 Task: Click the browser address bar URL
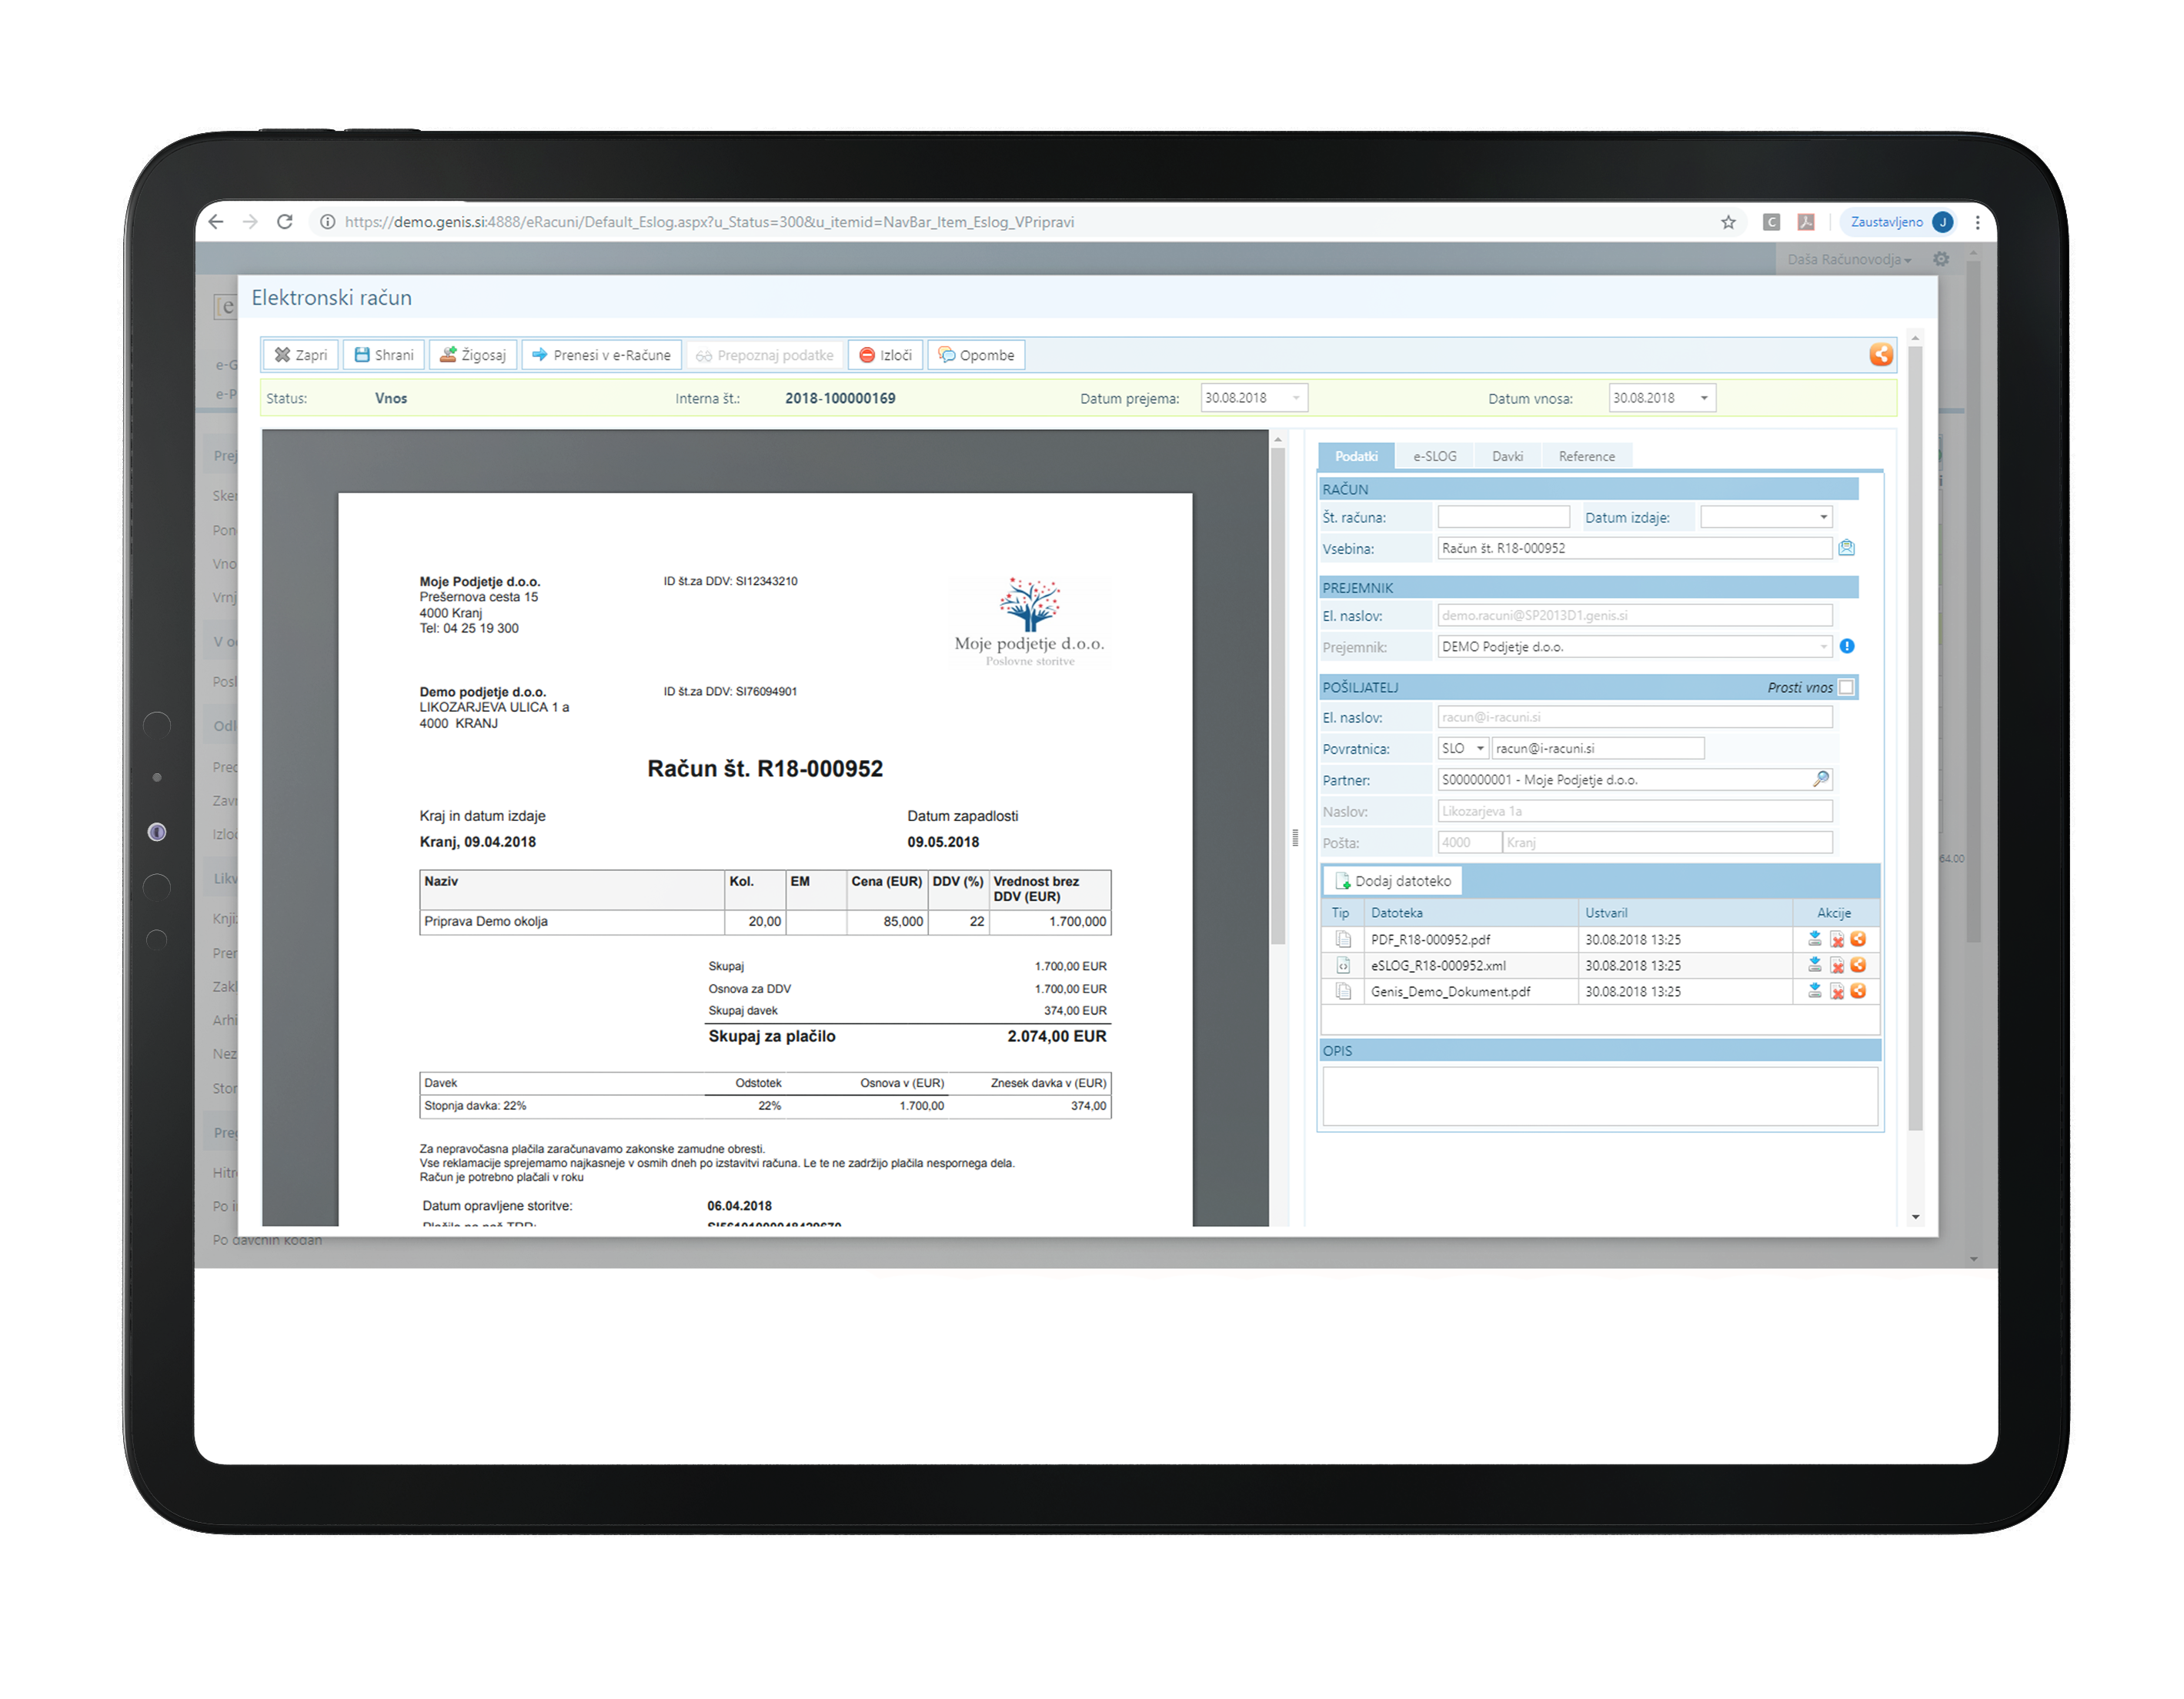point(709,222)
